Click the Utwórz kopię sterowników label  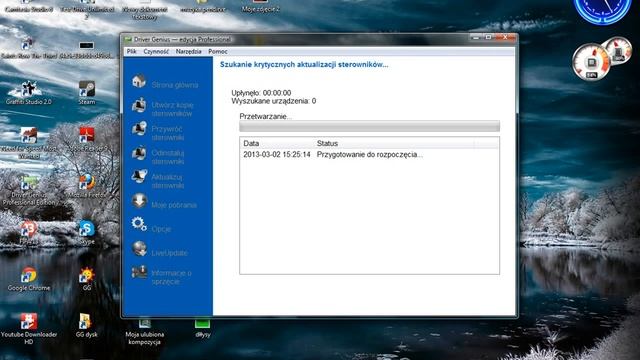[x=172, y=109]
